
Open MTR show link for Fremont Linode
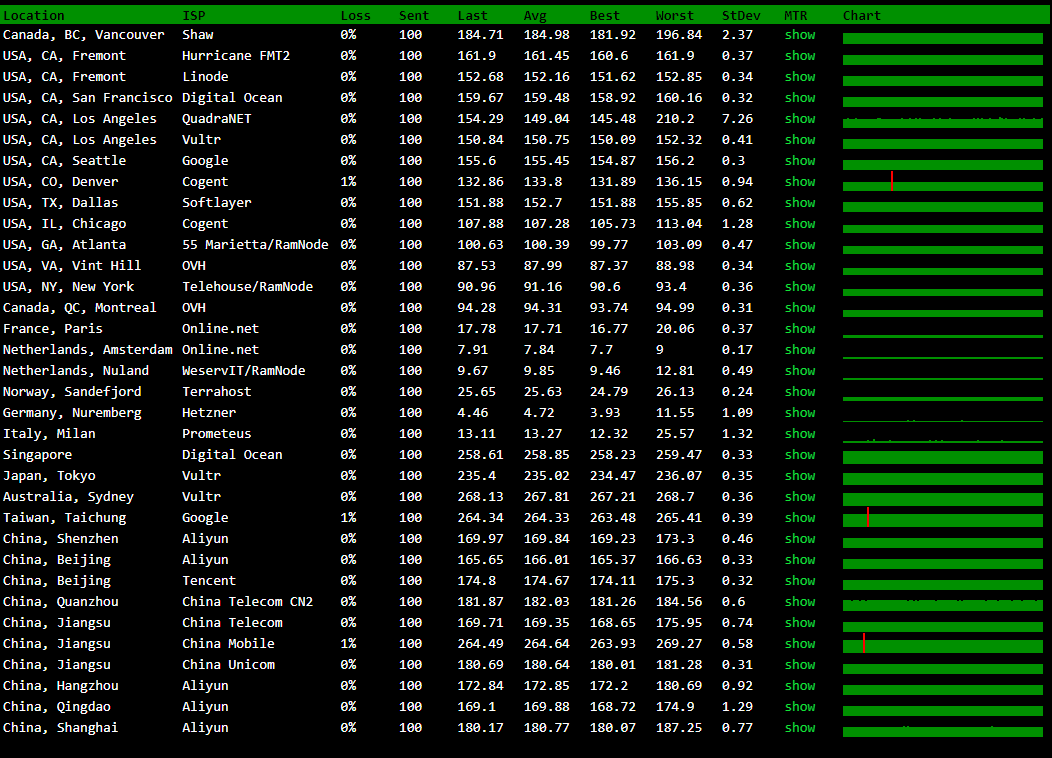tap(799, 77)
